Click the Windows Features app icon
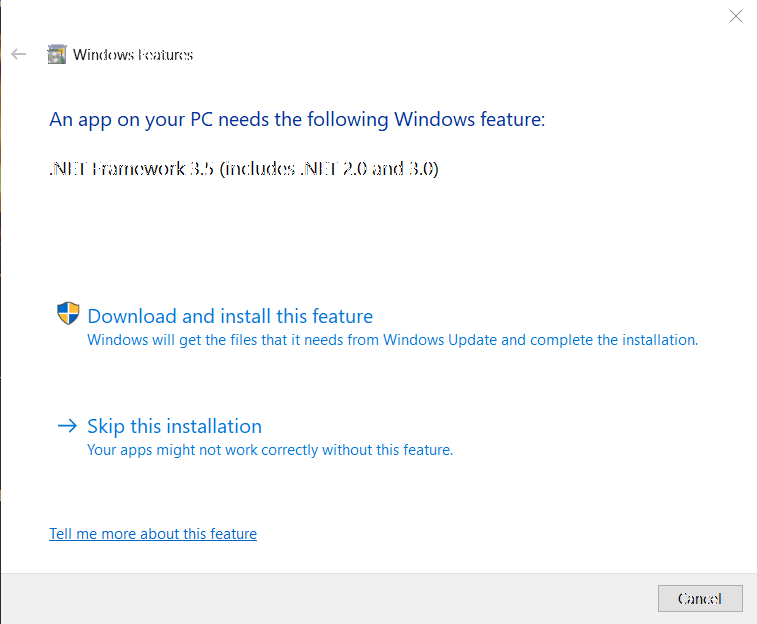The image size is (757, 624). 56,54
